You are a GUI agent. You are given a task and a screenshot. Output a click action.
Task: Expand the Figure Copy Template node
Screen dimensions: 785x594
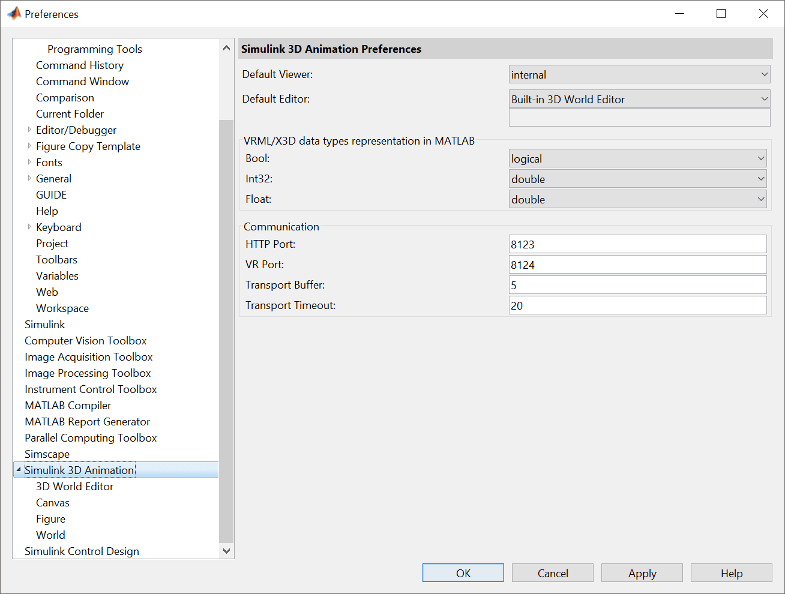coord(30,146)
